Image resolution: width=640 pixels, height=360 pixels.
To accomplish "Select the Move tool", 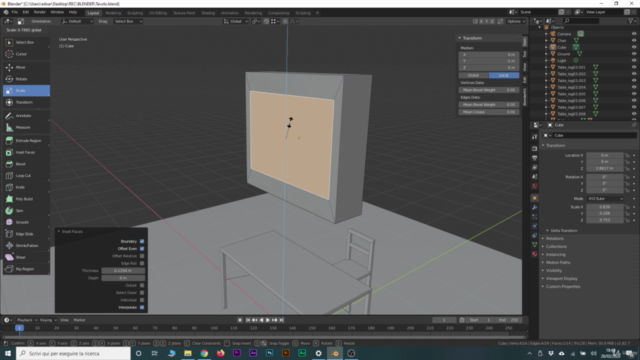I will pyautogui.click(x=26, y=67).
